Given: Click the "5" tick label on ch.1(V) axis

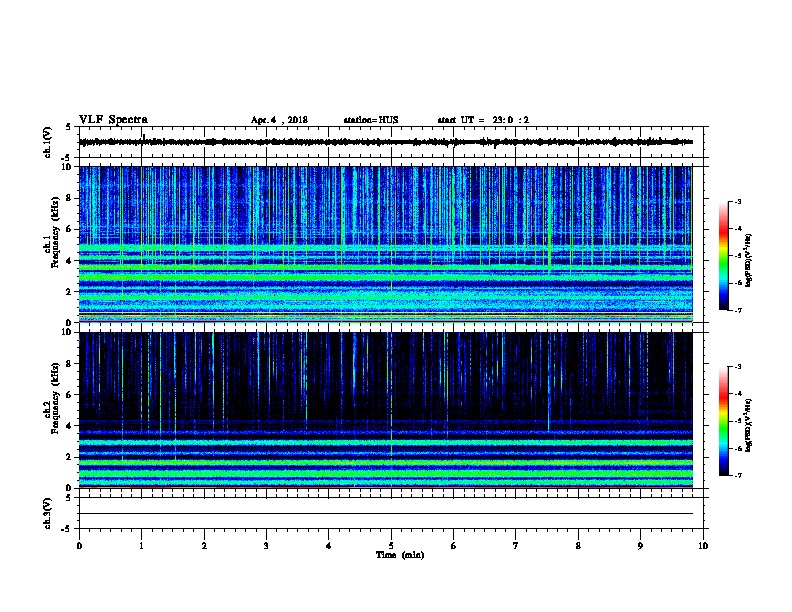Looking at the screenshot, I should [68, 128].
